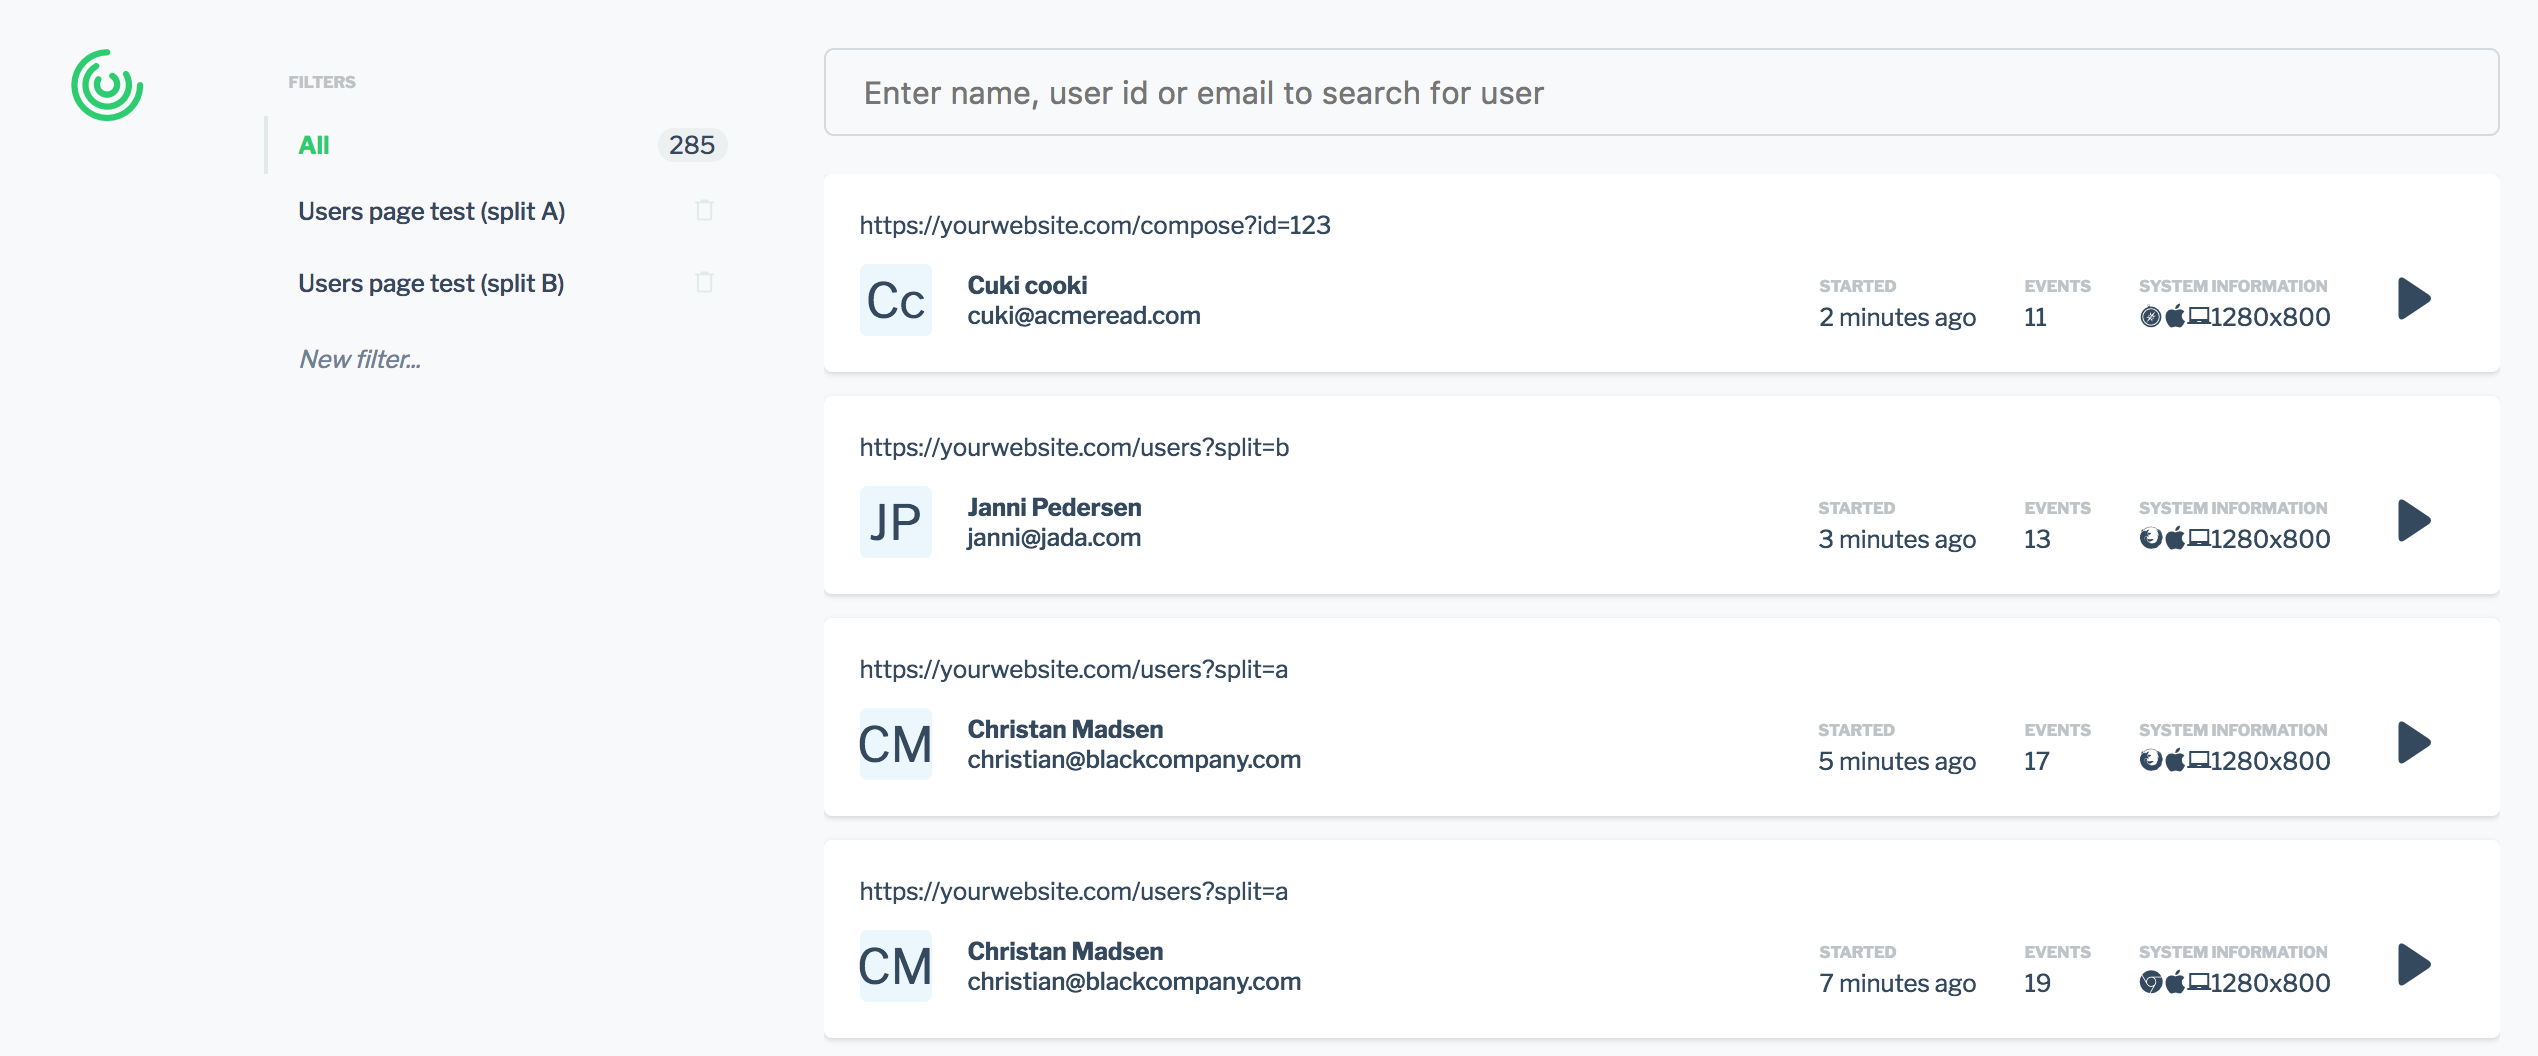Viewport: 2538px width, 1056px height.
Task: Click Safari browser icon in Cuki cooki's session
Action: pyautogui.click(x=2150, y=317)
